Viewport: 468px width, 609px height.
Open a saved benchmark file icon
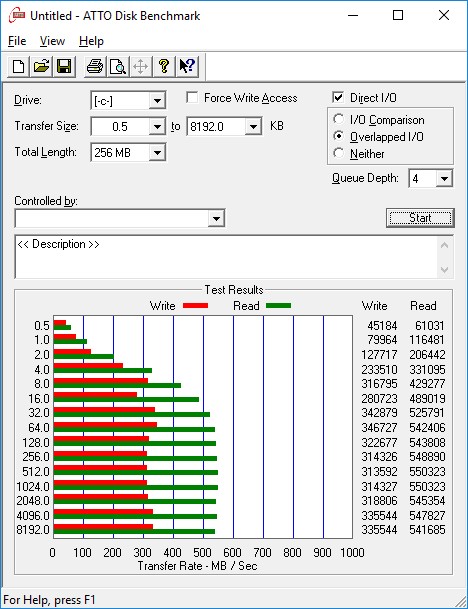click(x=41, y=66)
